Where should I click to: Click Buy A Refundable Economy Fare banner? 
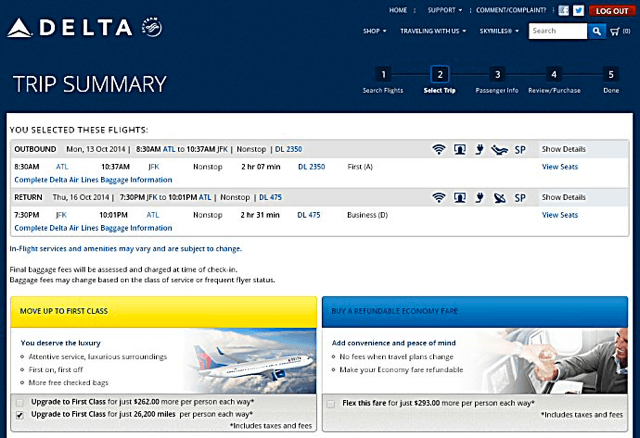point(475,311)
